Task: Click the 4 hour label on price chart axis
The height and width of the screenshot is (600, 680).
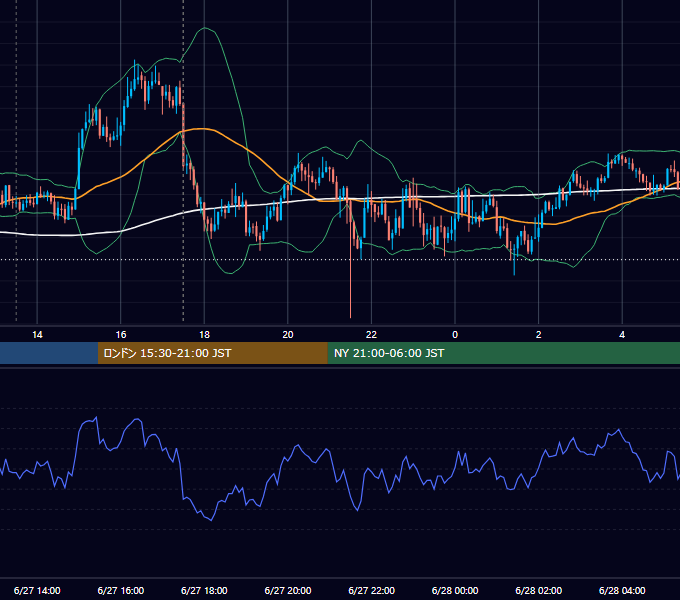Action: [x=622, y=335]
